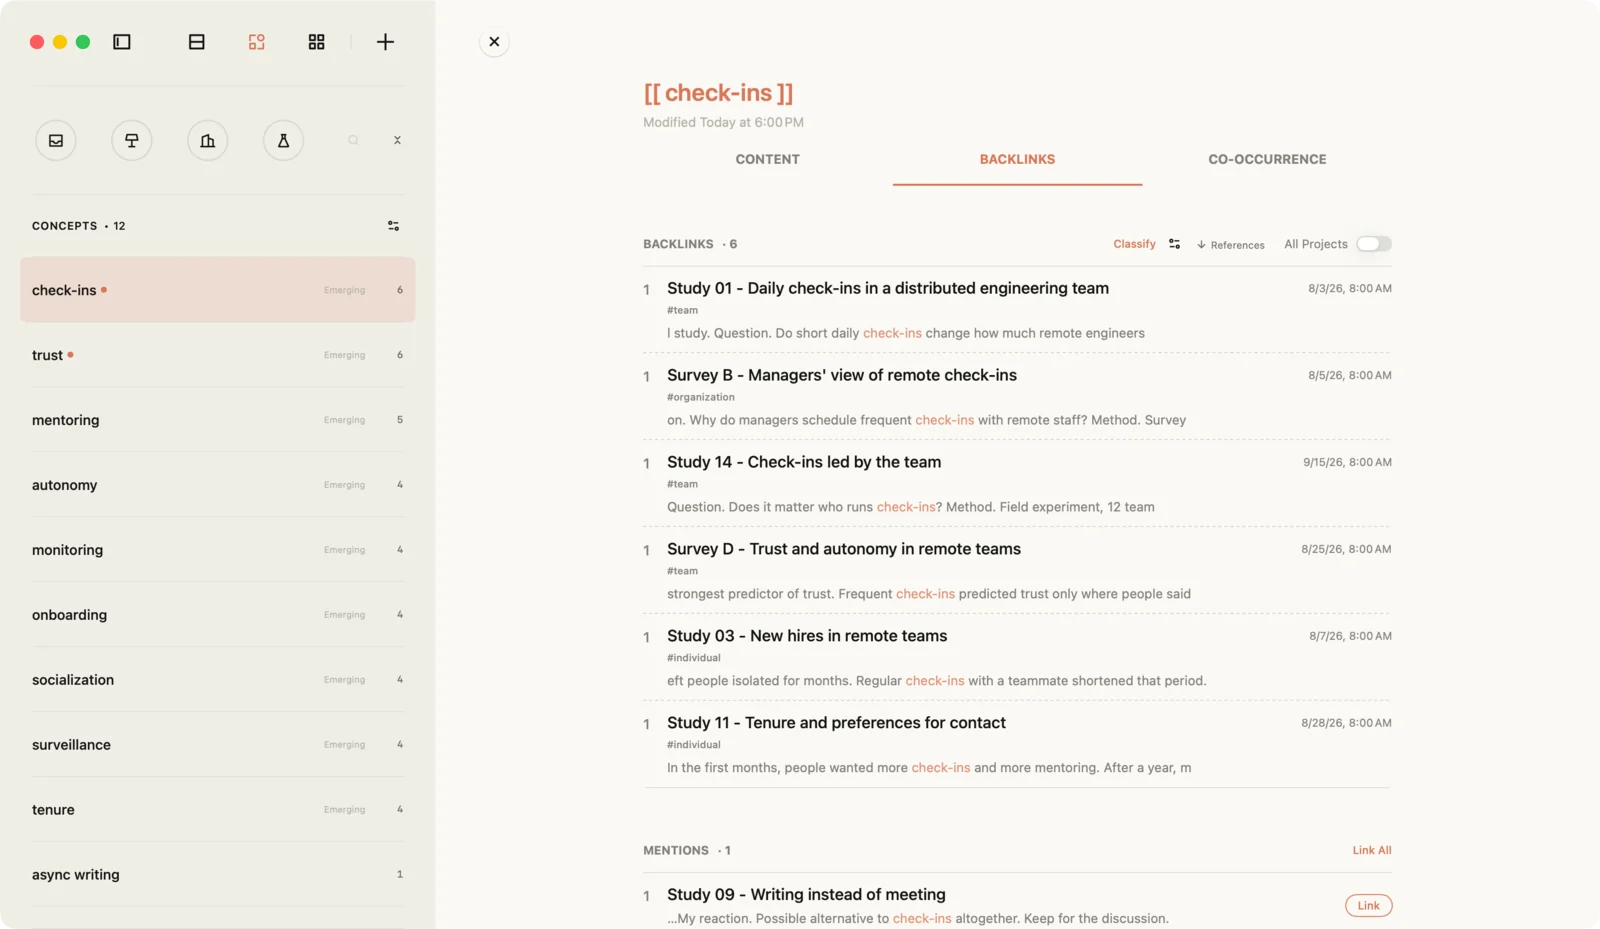
Task: Open the flask lab icon
Action: [x=284, y=141]
